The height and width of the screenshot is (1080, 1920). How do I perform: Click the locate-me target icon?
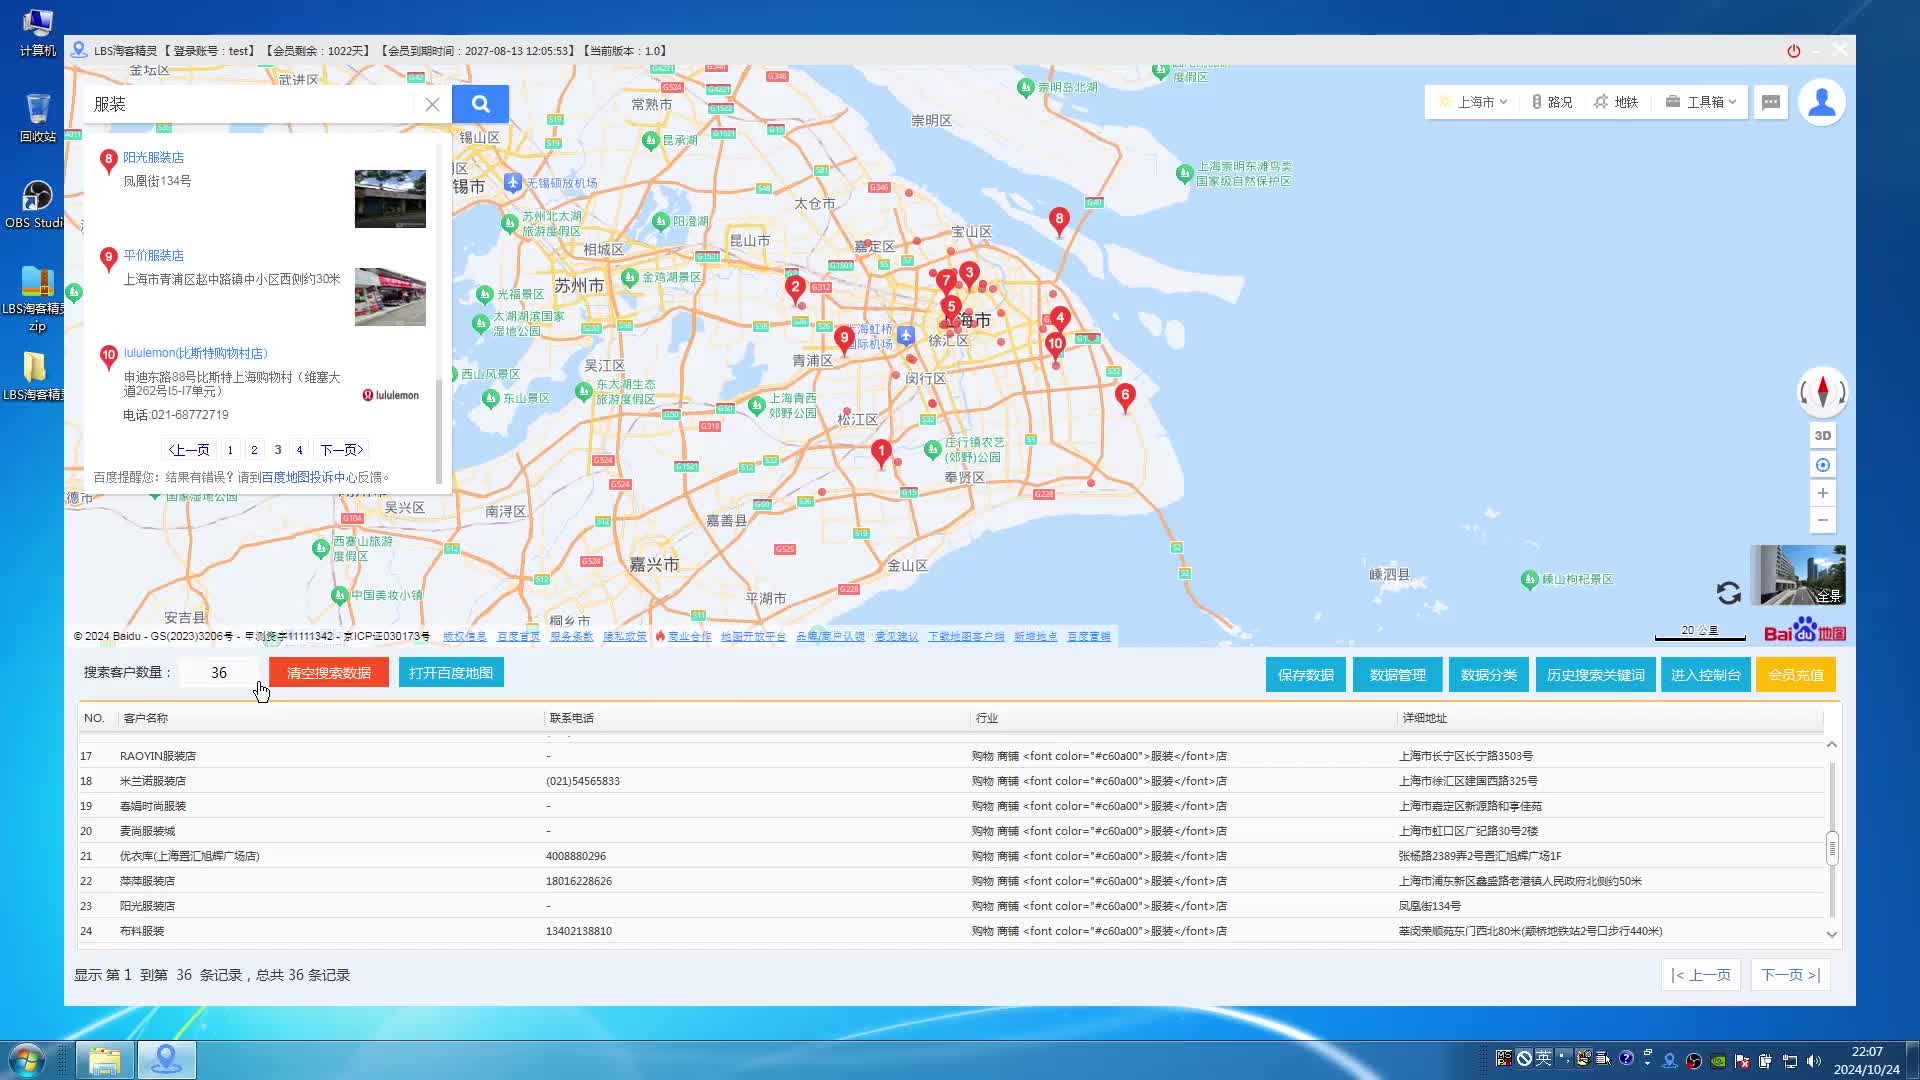(1822, 465)
